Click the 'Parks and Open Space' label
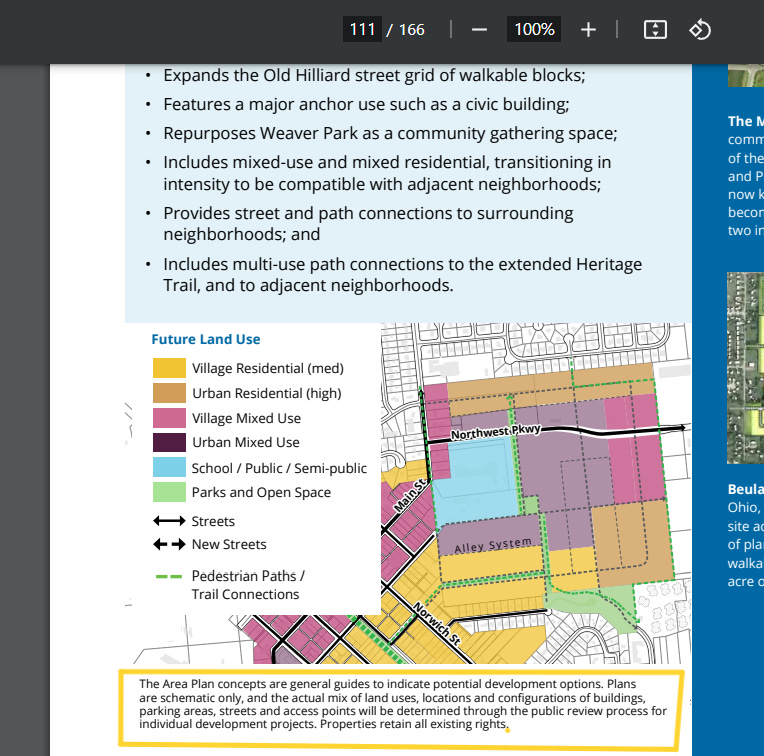This screenshot has width=764, height=756. pos(261,492)
